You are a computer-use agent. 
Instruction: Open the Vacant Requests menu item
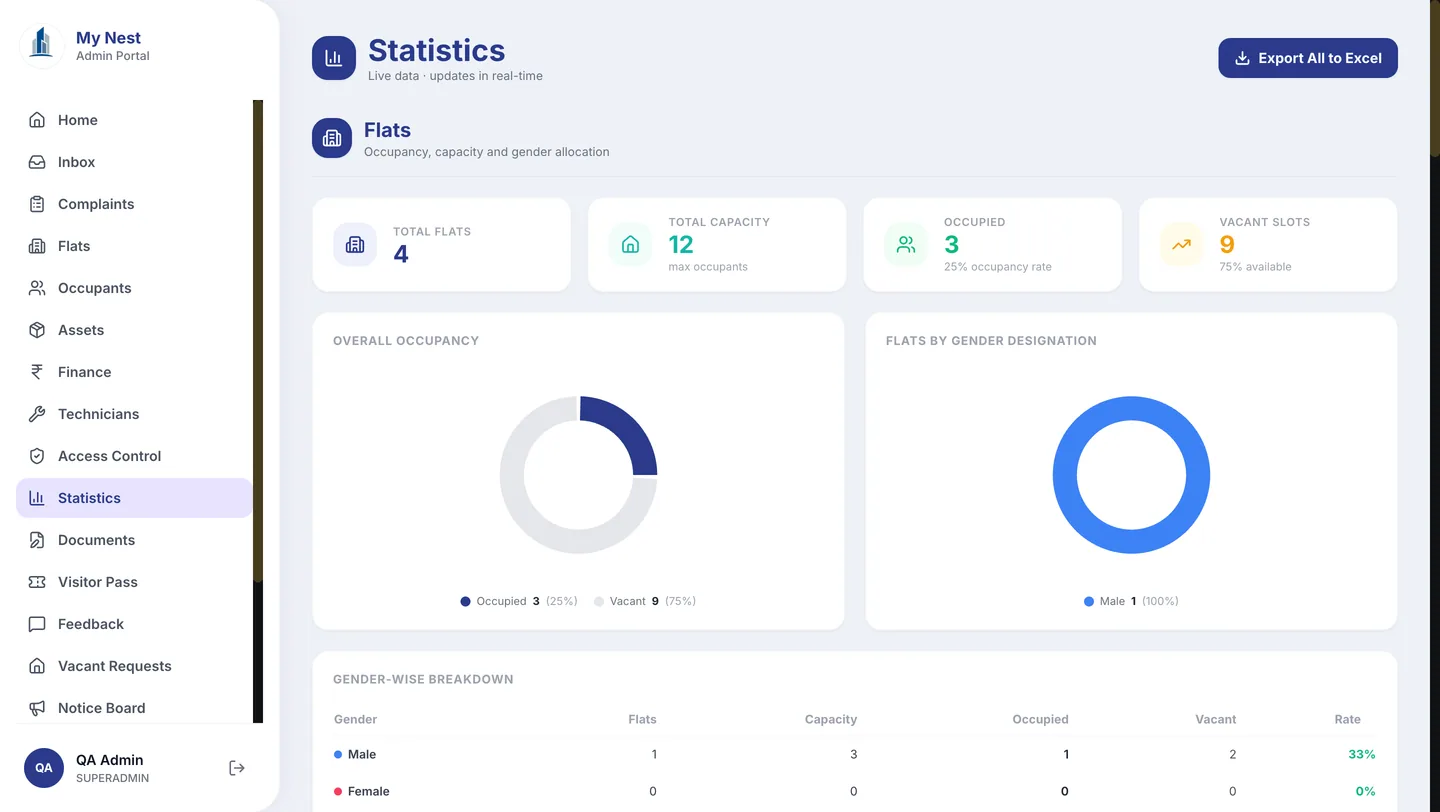coord(134,666)
